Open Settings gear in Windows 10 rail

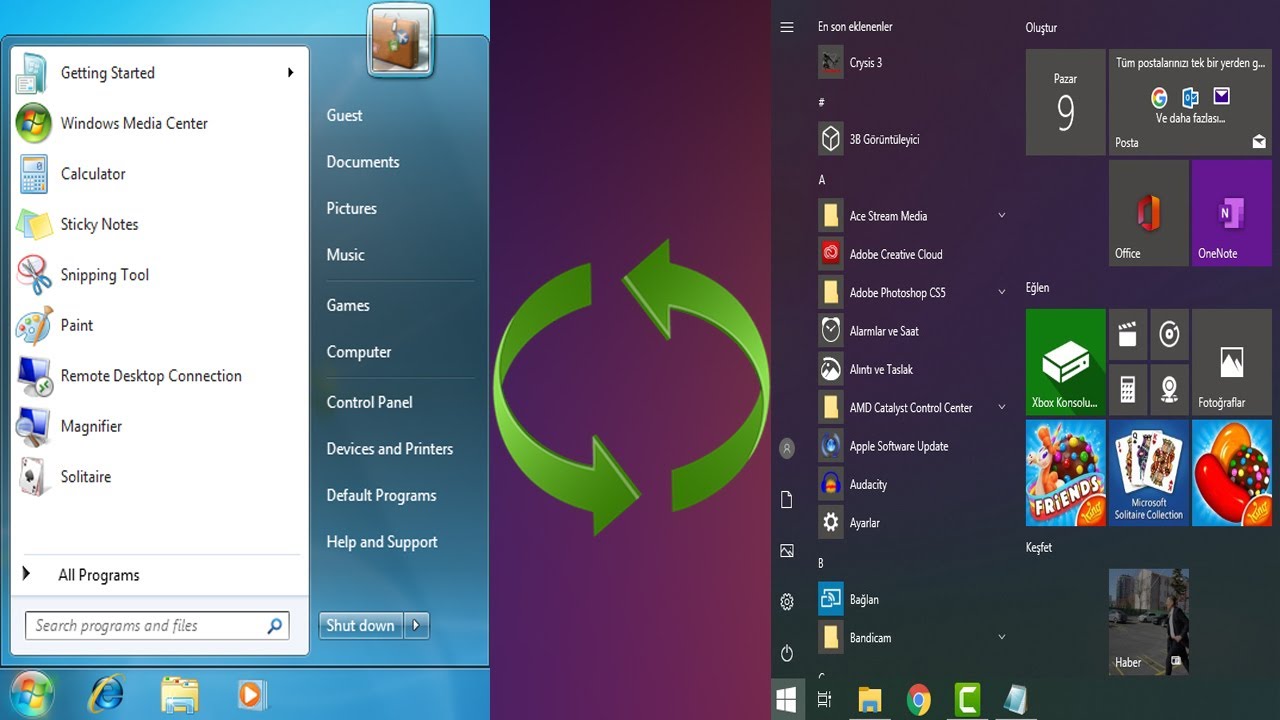coord(787,601)
